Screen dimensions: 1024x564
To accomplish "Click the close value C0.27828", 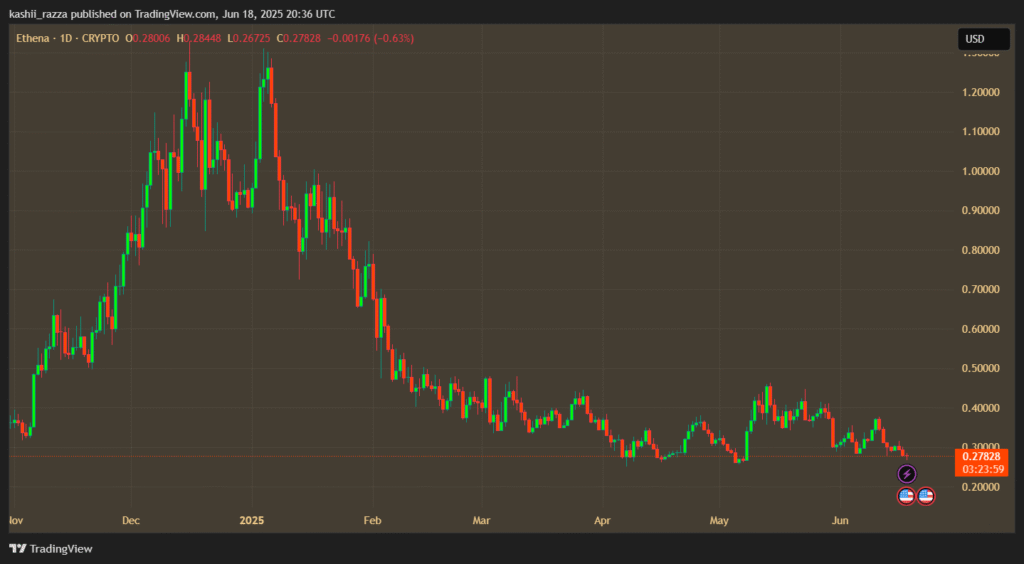I will click(x=298, y=39).
